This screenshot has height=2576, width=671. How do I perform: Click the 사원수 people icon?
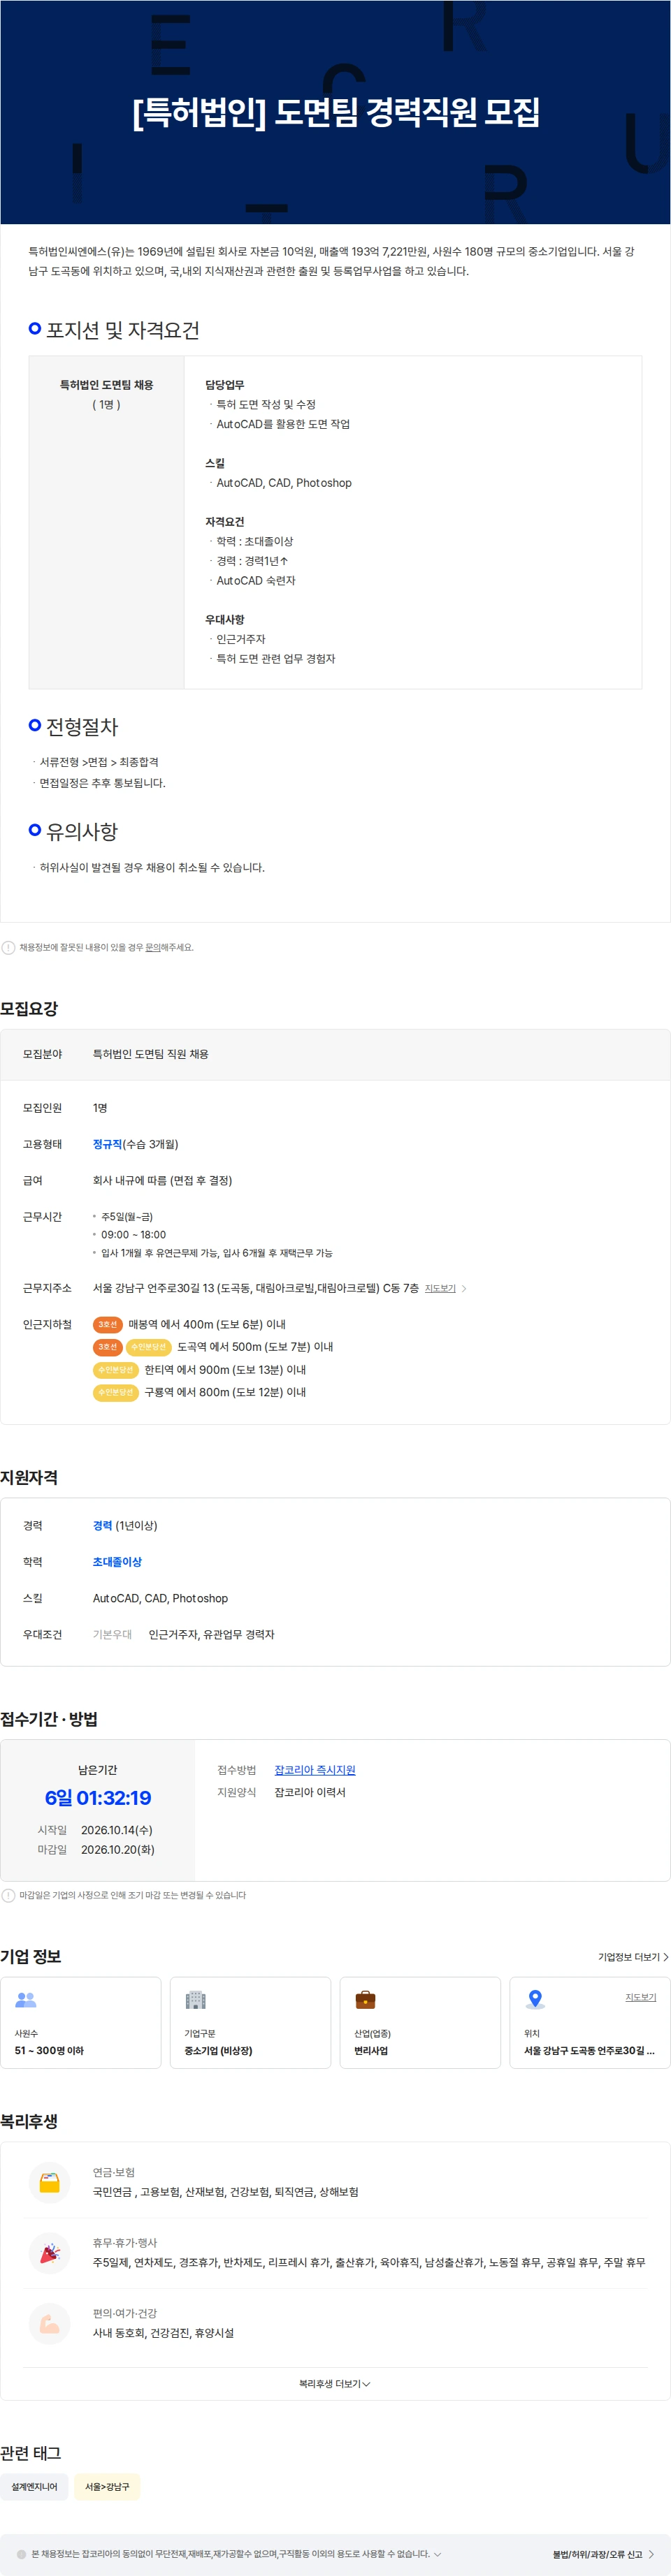pos(26,2000)
